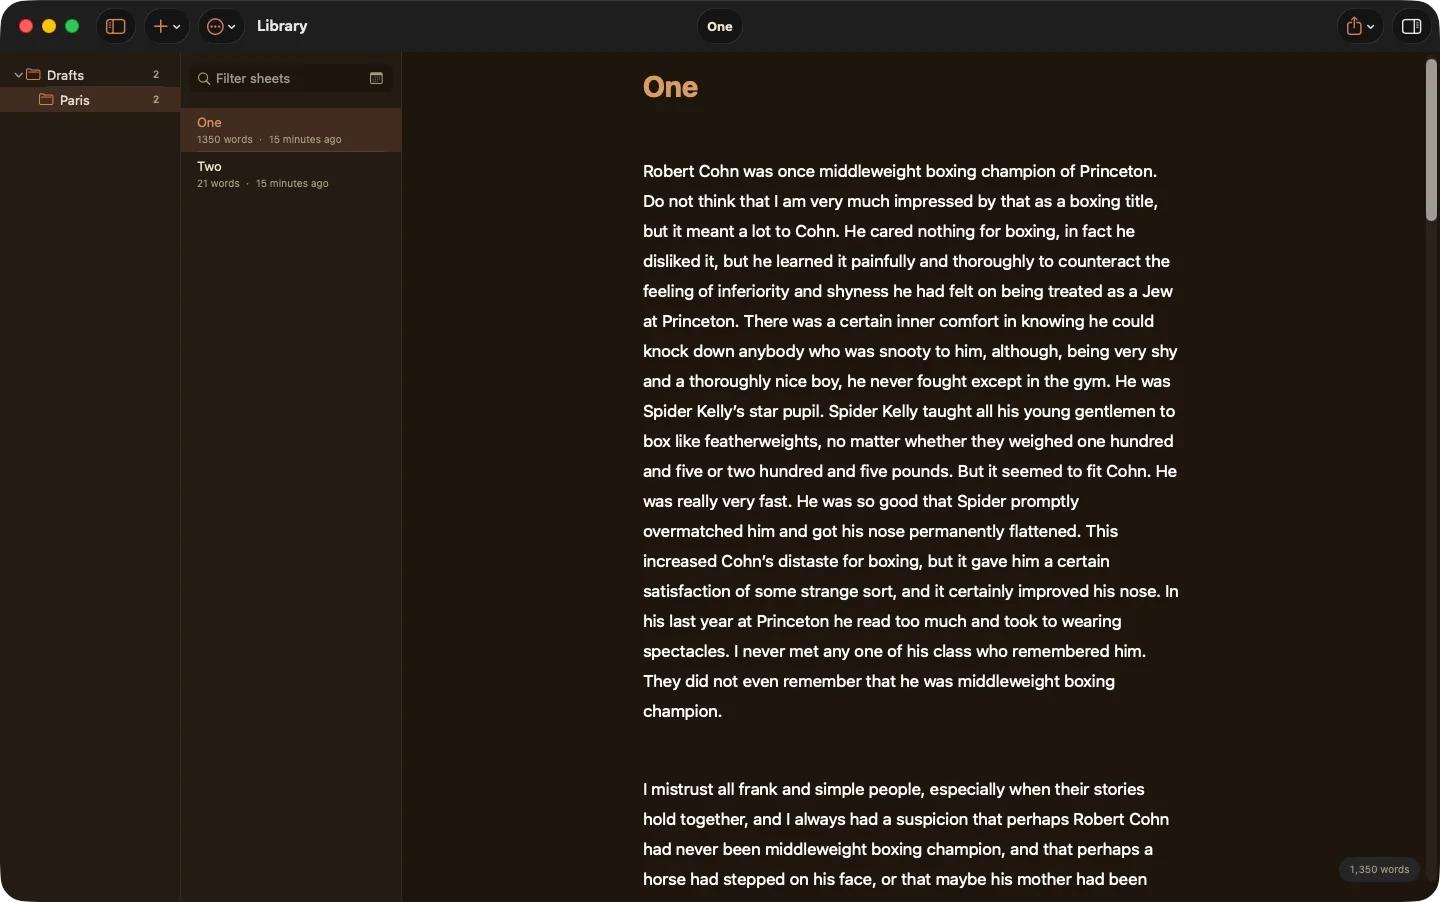Image resolution: width=1440 pixels, height=902 pixels.
Task: Open the sheet list view options icon
Action: 377,78
